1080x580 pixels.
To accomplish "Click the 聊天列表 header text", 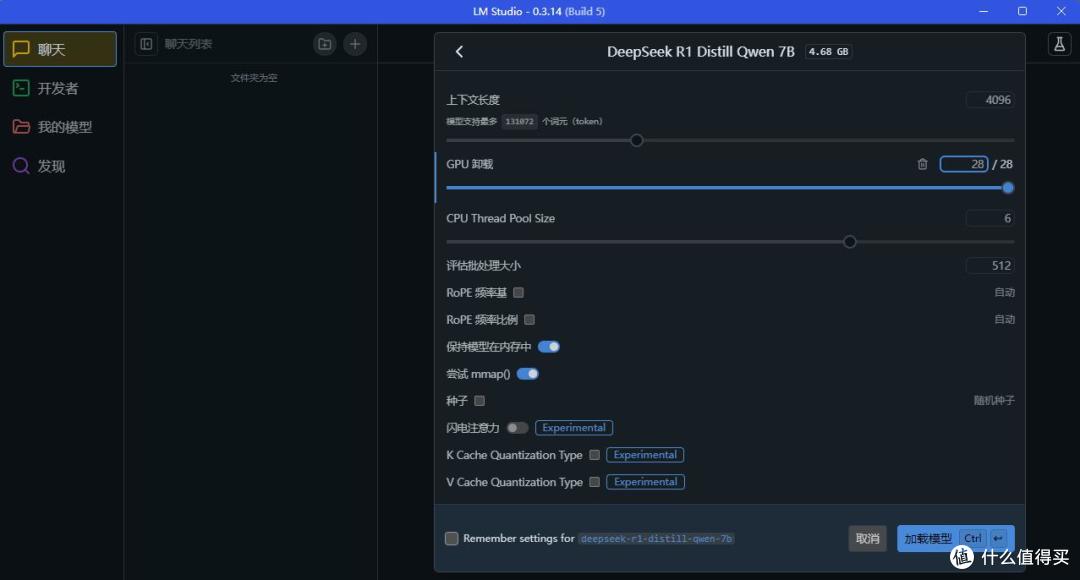I will pos(188,44).
